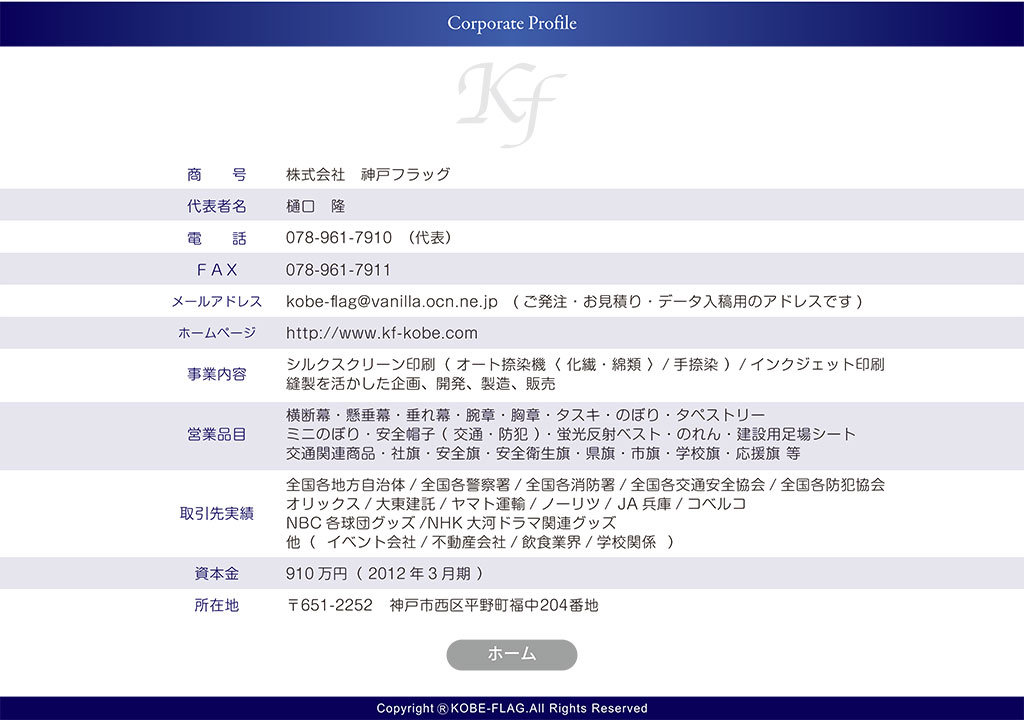This screenshot has width=1024, height=720.
Task: Click the メールアドレス row label
Action: (x=216, y=301)
